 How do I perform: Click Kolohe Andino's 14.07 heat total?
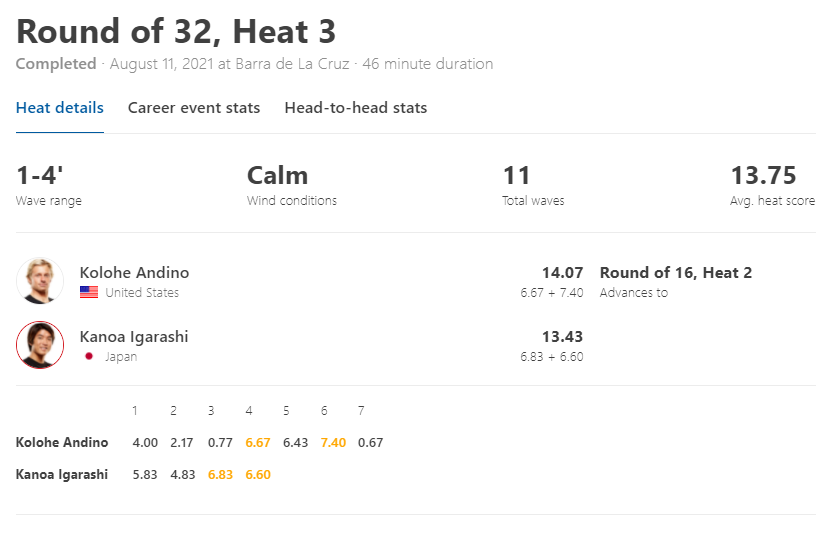tap(562, 273)
